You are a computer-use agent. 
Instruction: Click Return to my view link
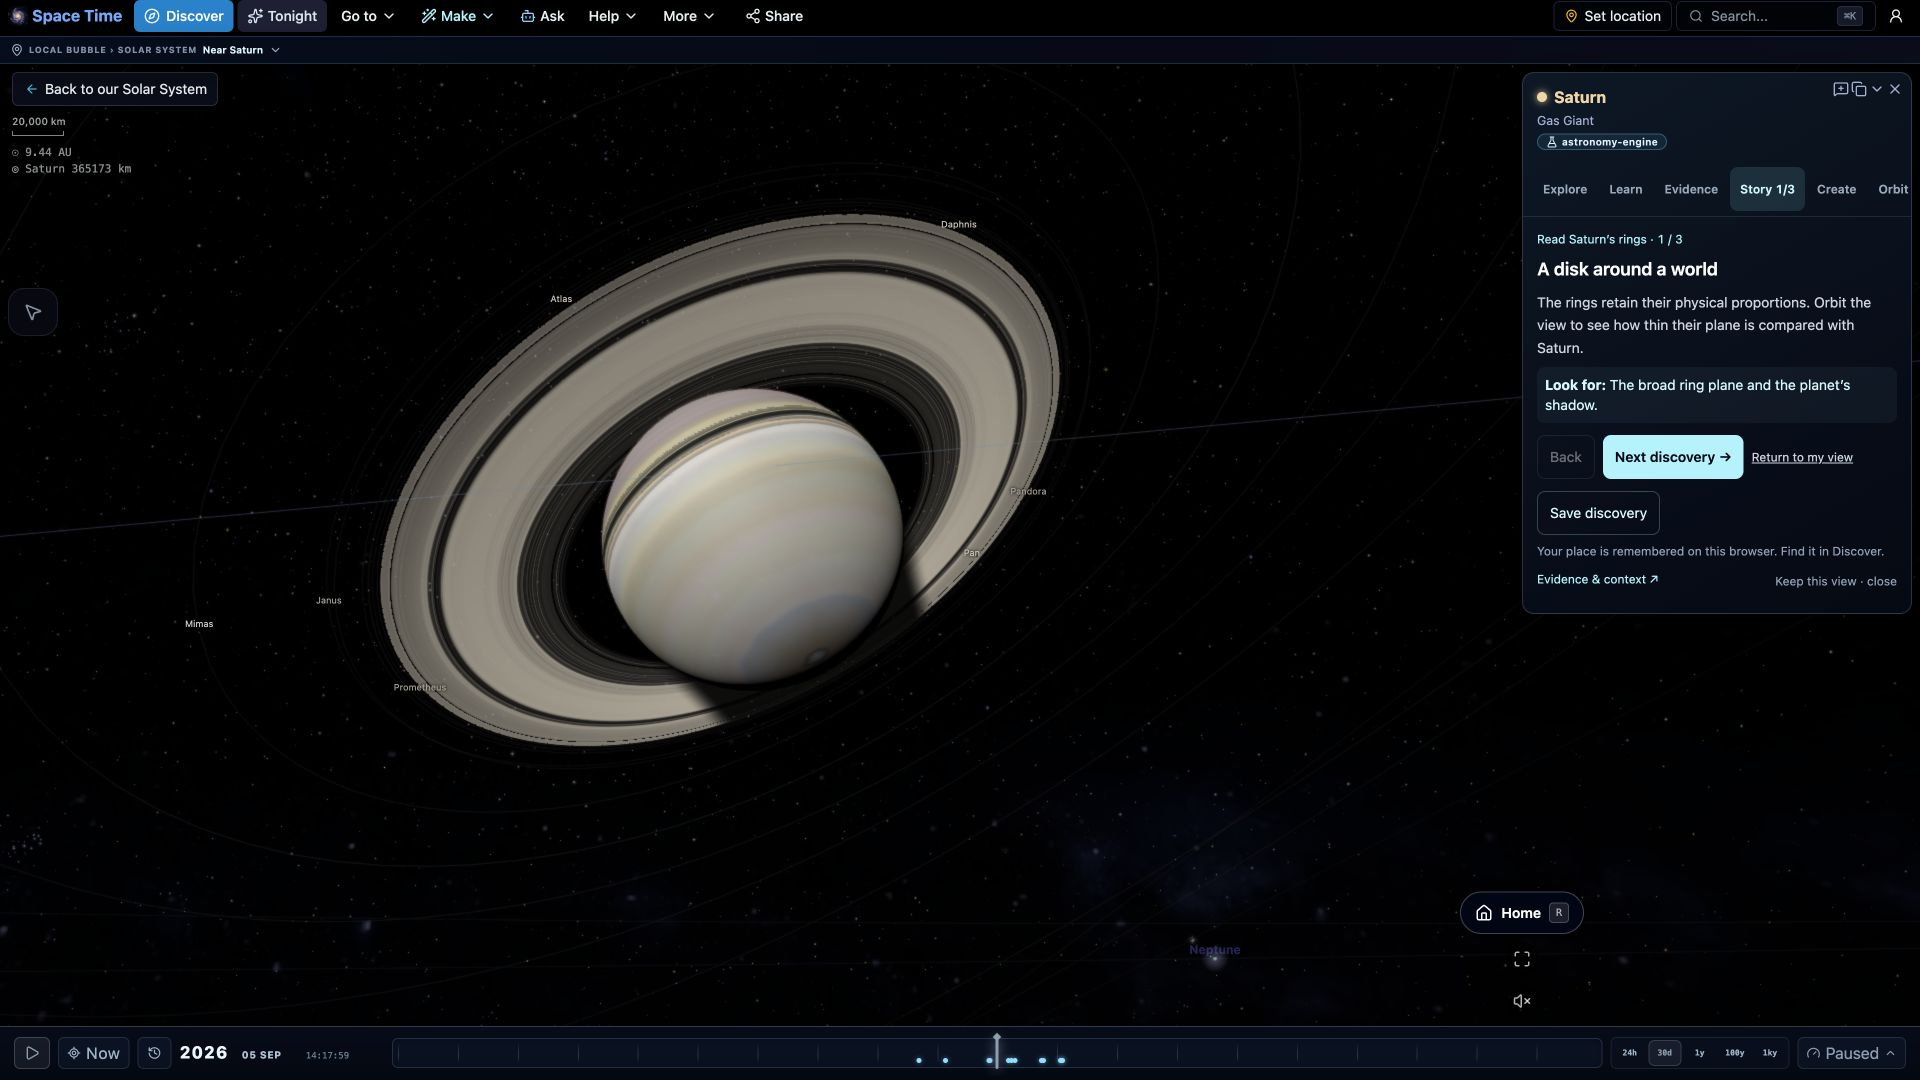click(x=1801, y=457)
